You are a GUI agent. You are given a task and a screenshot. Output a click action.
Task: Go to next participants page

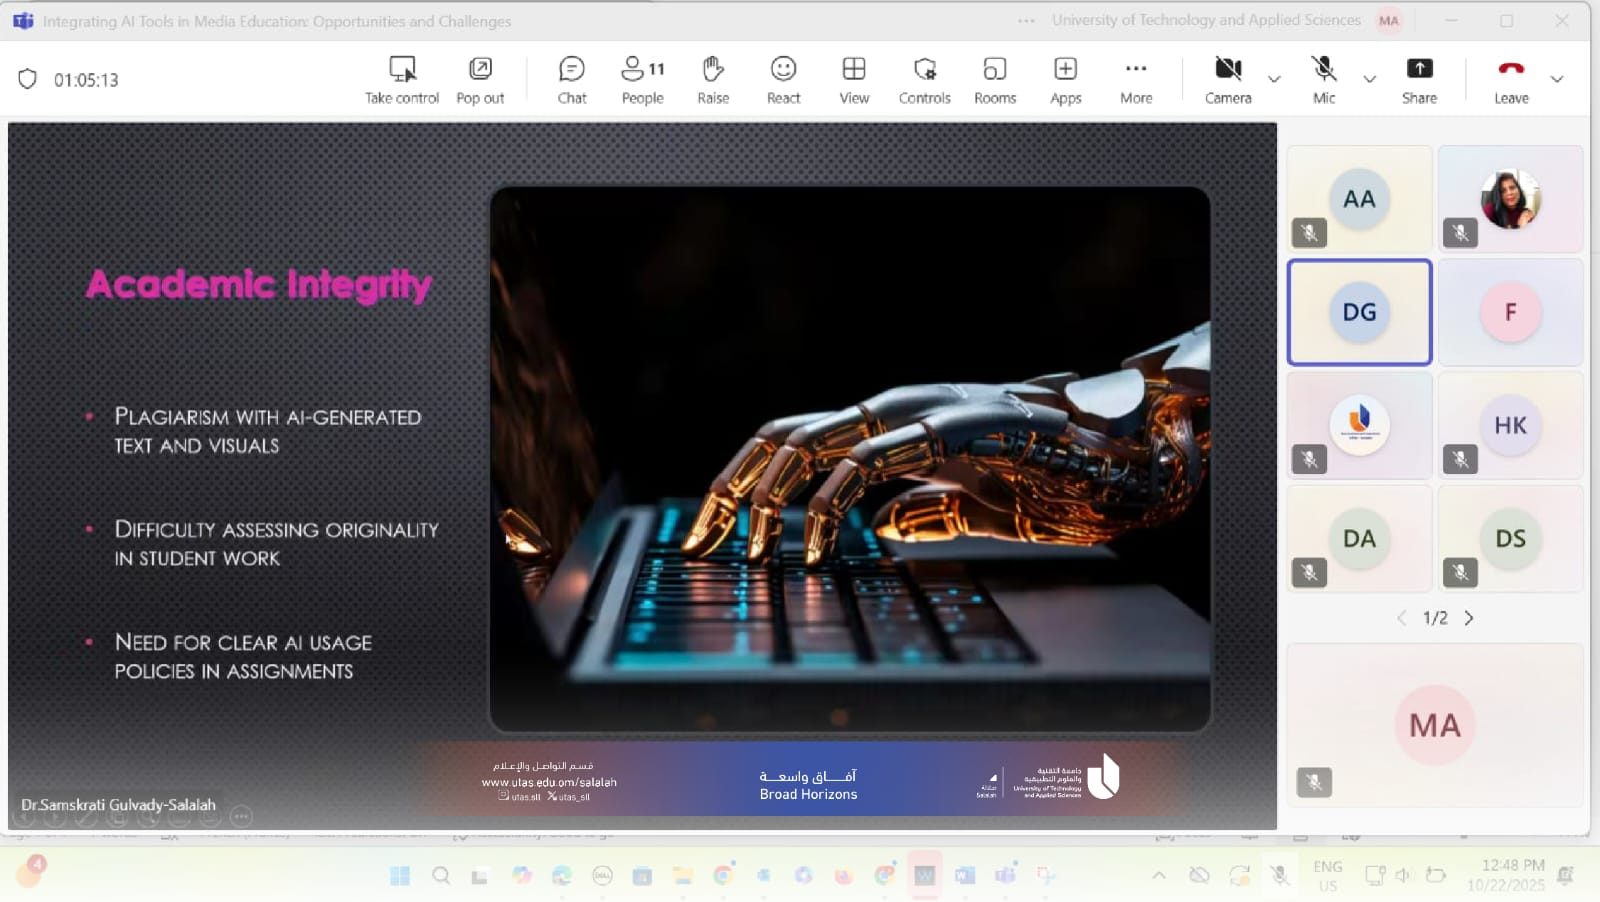click(x=1469, y=618)
